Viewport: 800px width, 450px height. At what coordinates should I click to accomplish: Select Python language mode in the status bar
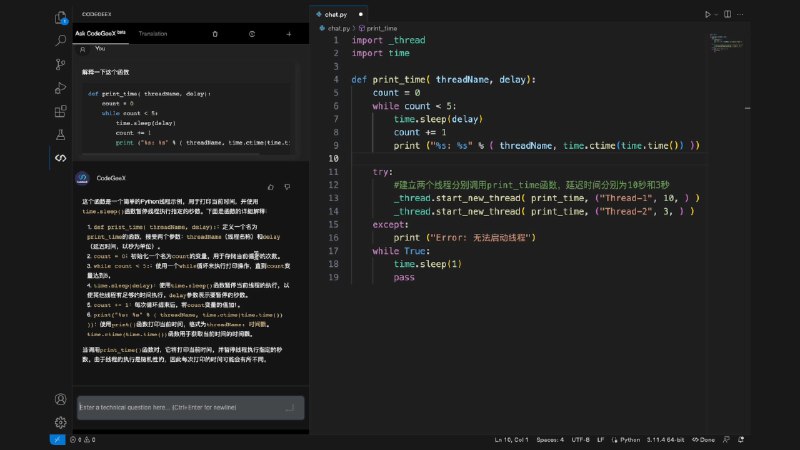point(630,439)
